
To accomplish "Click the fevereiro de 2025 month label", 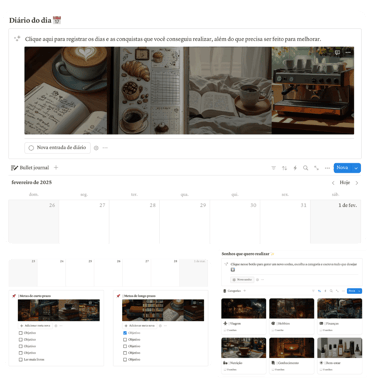I will (x=32, y=182).
